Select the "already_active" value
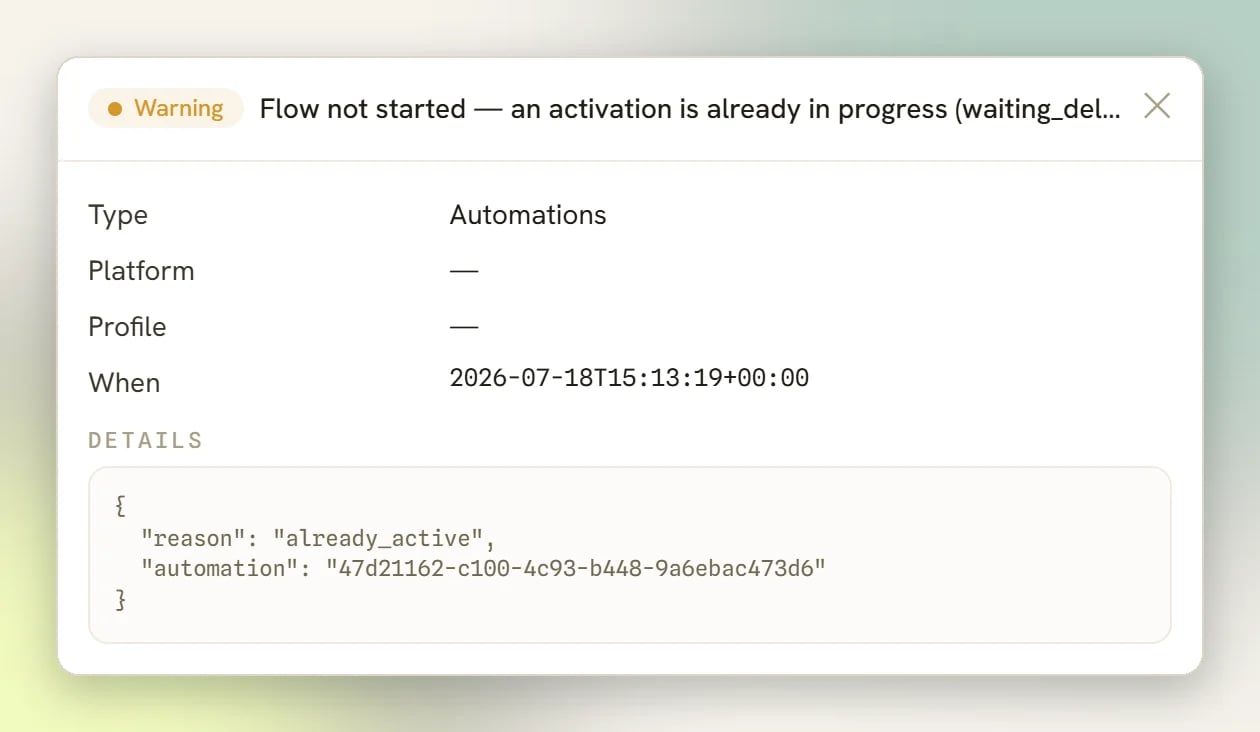Screen dimensions: 1260x732 (x=378, y=539)
